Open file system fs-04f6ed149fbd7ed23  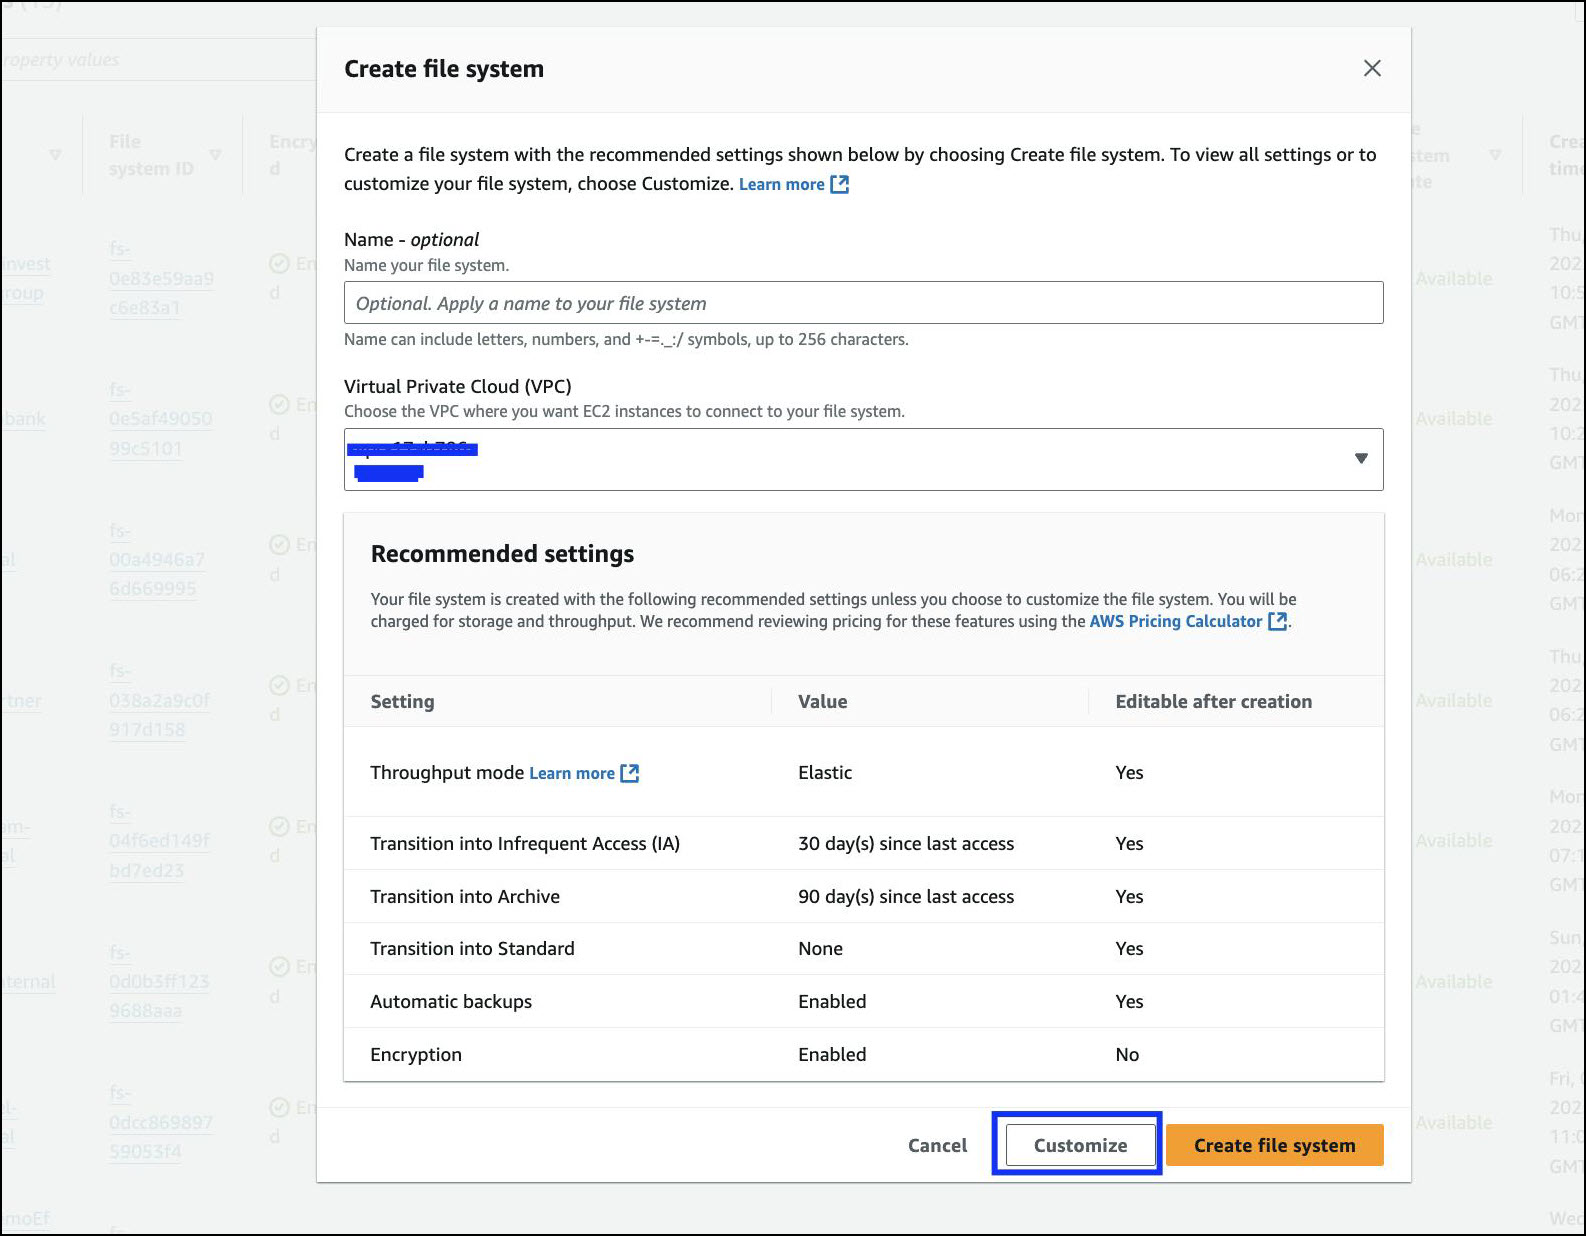tap(159, 841)
